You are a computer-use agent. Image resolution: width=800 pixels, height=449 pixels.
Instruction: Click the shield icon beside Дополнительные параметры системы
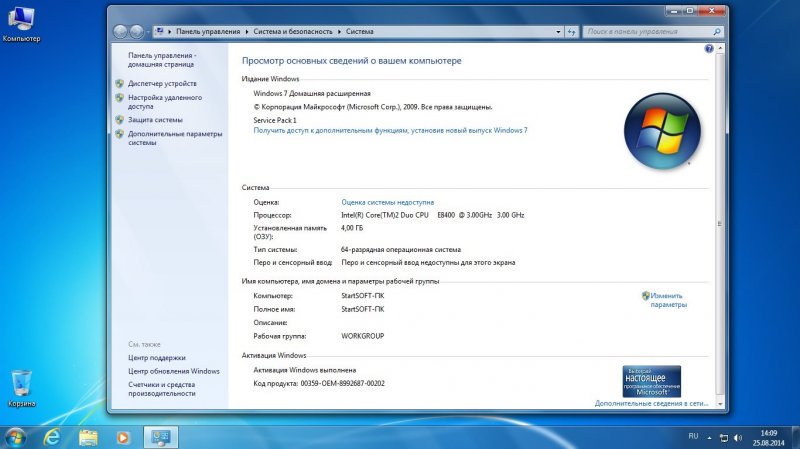[x=119, y=134]
